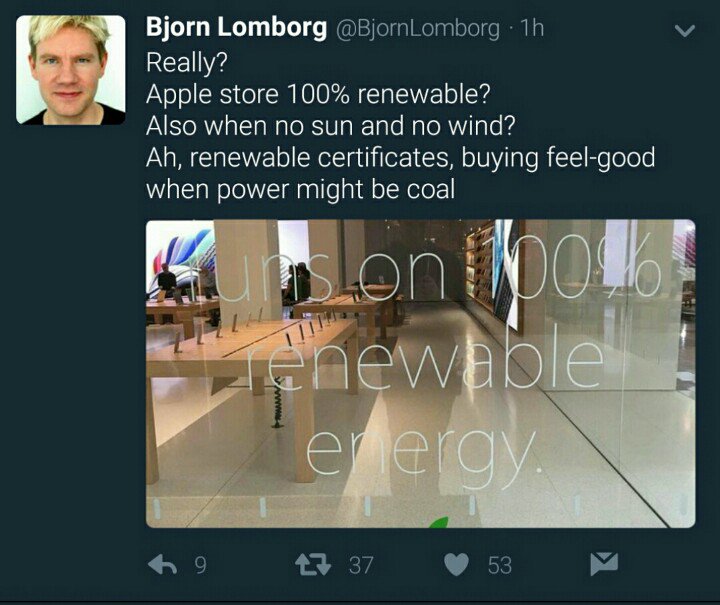
Task: Open Bjorn Lomborg's profile photo
Action: tap(71, 70)
